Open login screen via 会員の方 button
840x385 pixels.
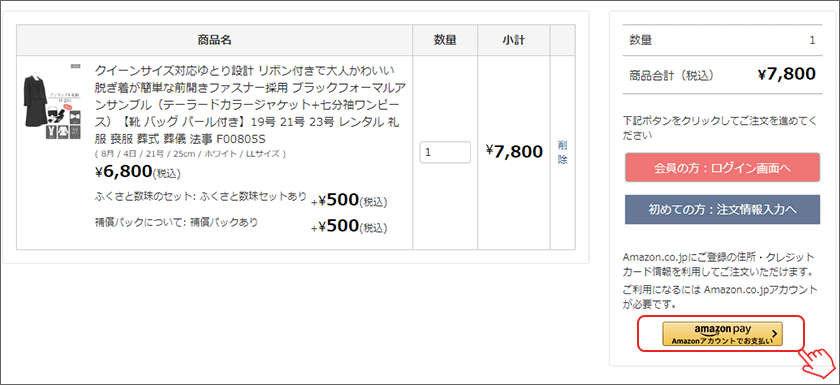point(722,168)
